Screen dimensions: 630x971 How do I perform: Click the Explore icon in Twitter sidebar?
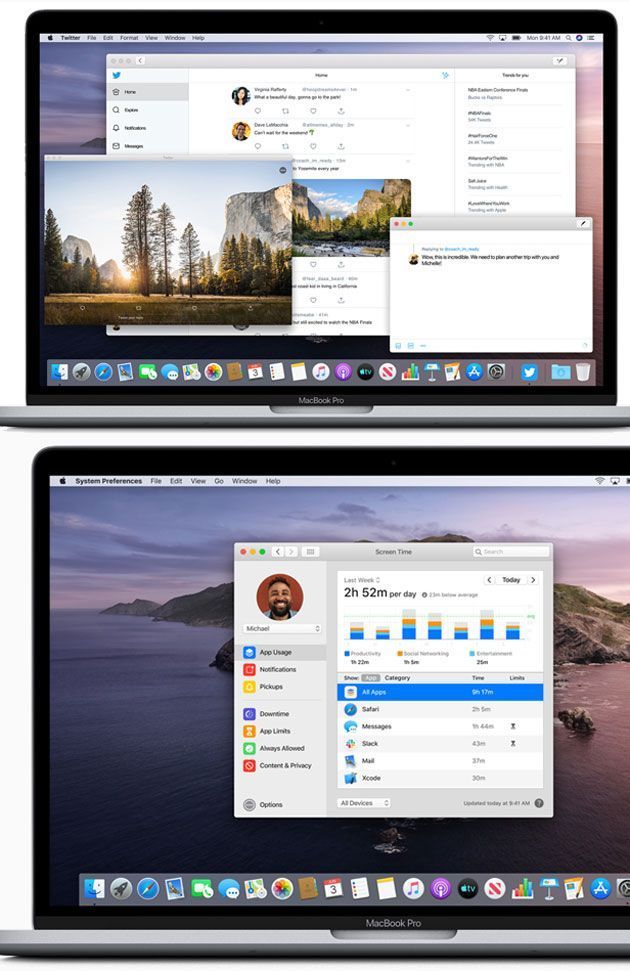tap(117, 110)
